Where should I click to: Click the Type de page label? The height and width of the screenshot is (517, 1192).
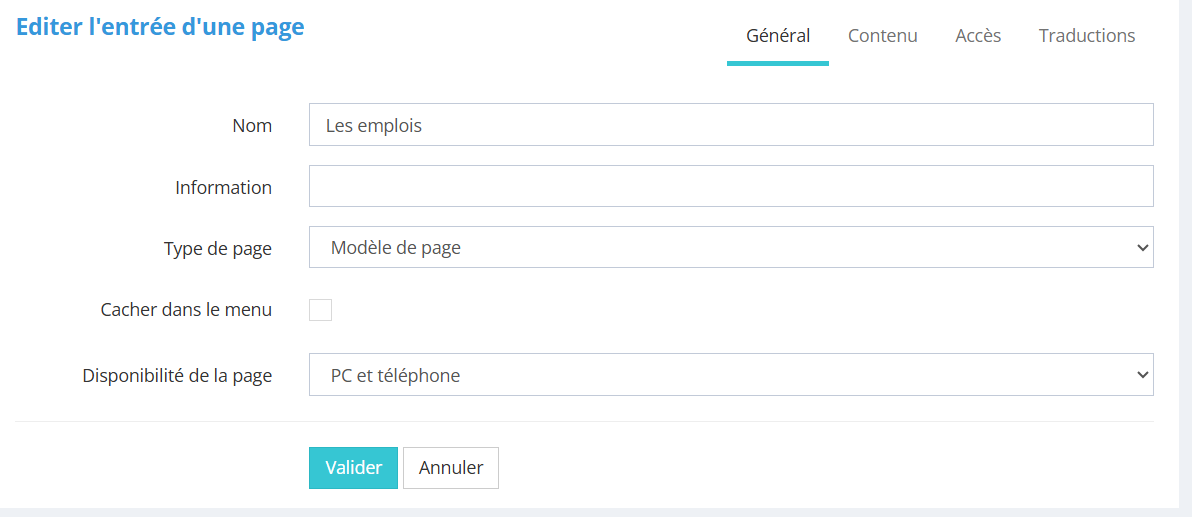click(x=217, y=249)
